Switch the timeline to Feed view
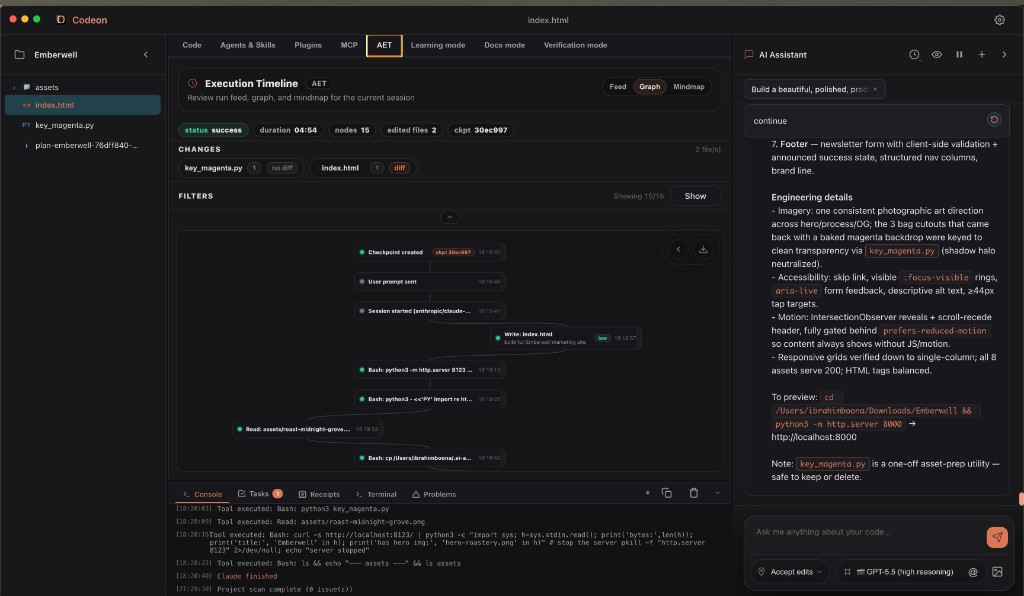This screenshot has width=1024, height=596. click(618, 87)
